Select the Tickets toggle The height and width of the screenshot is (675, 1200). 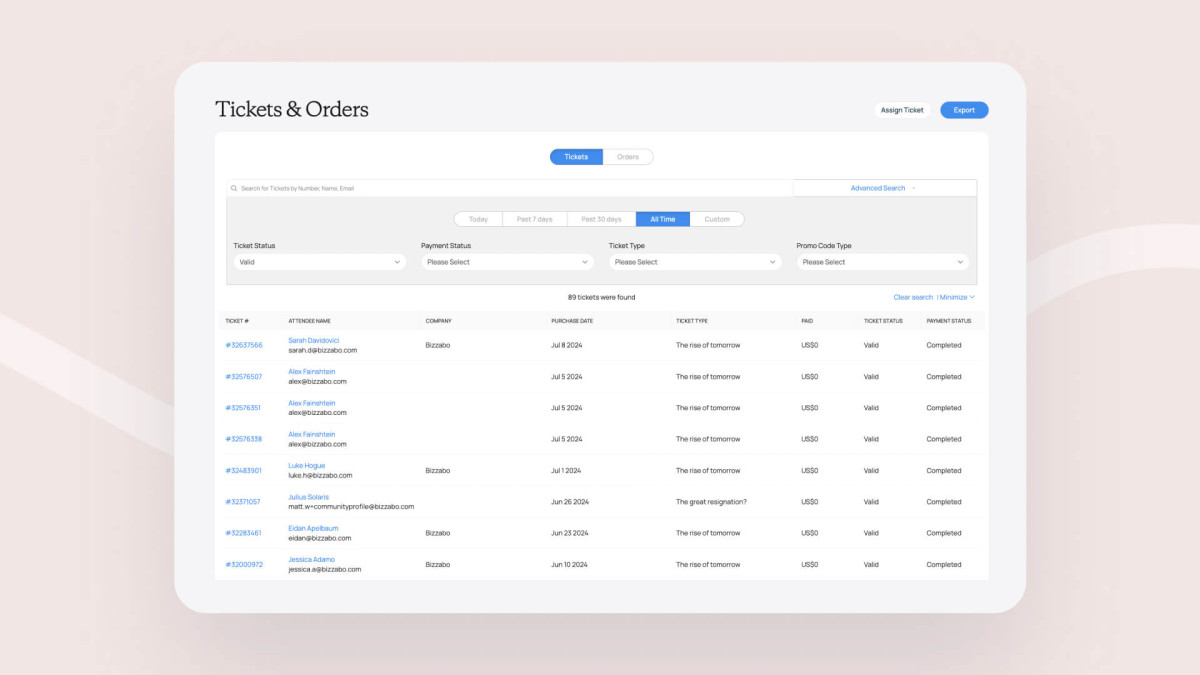[576, 157]
